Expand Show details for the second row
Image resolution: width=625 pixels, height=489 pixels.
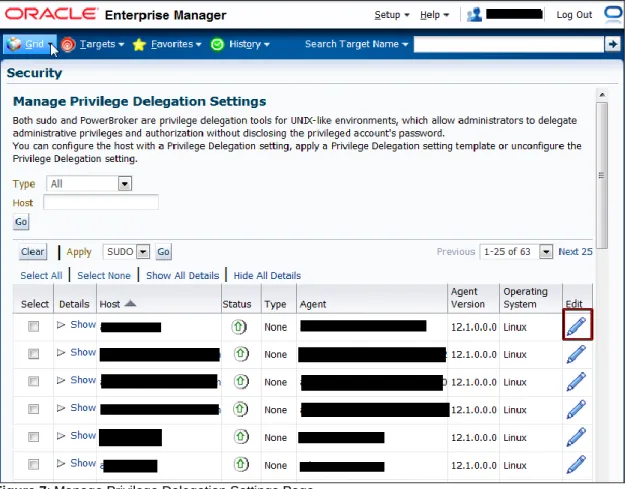click(76, 352)
